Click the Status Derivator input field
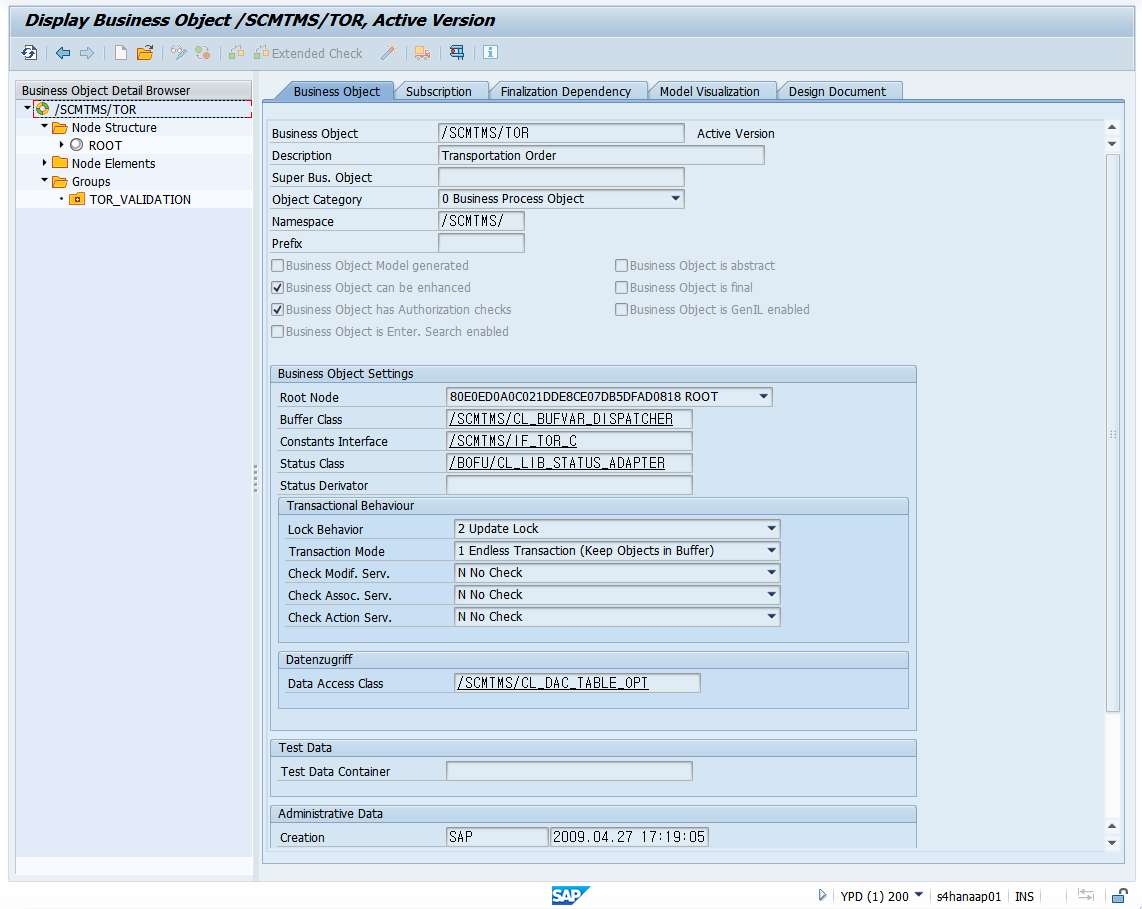Viewport: 1142px width, 909px height. click(x=569, y=485)
